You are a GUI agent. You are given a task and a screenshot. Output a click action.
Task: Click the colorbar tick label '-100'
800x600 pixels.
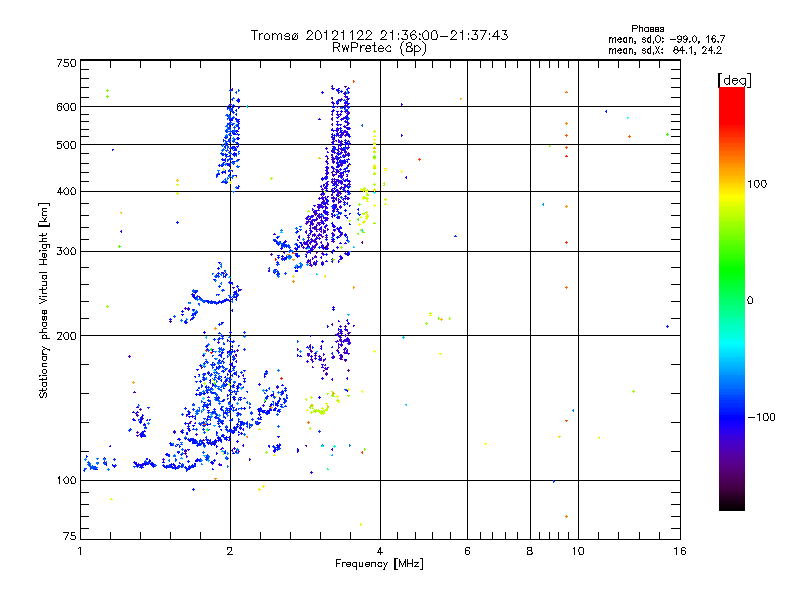coord(761,417)
